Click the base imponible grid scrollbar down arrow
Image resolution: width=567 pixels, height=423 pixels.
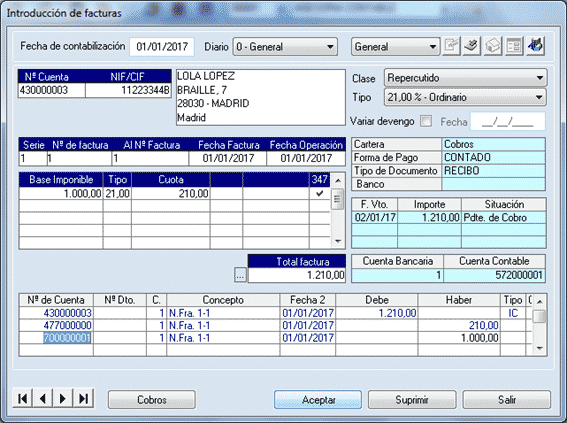(338, 241)
